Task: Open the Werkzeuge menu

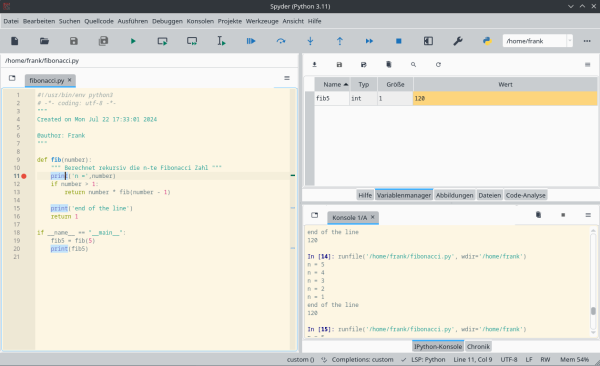Action: (x=262, y=21)
